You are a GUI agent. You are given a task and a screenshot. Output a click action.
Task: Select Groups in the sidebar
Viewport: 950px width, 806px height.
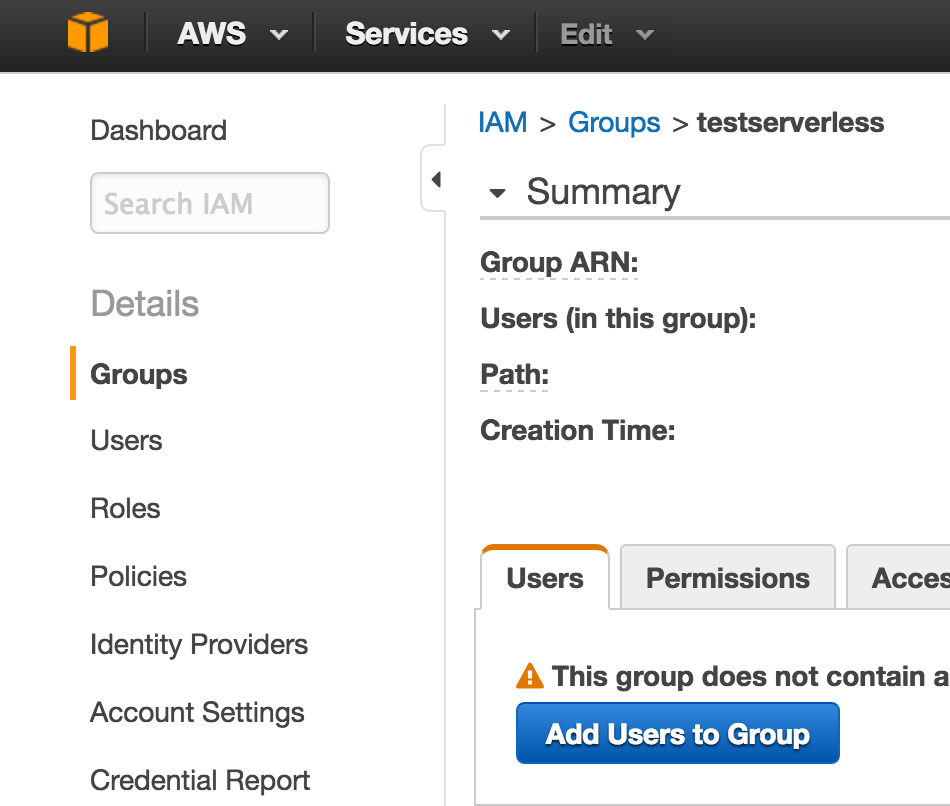[x=139, y=374]
